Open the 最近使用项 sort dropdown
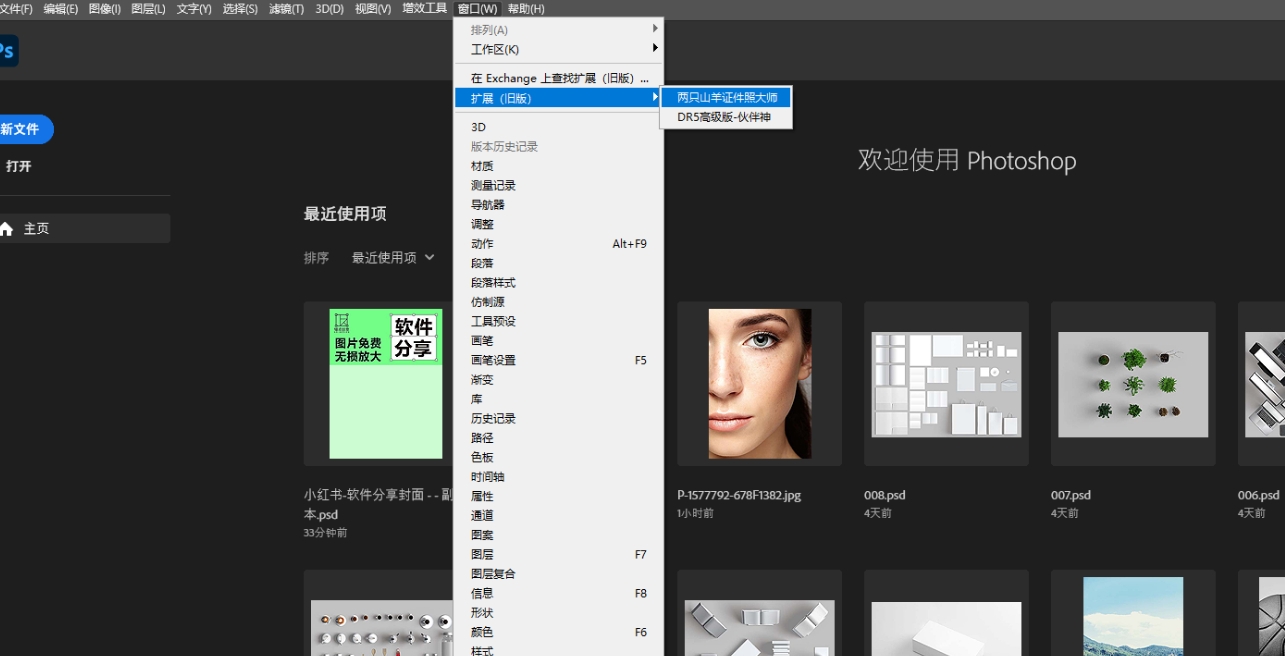Viewport: 1285px width, 656px height. [392, 258]
